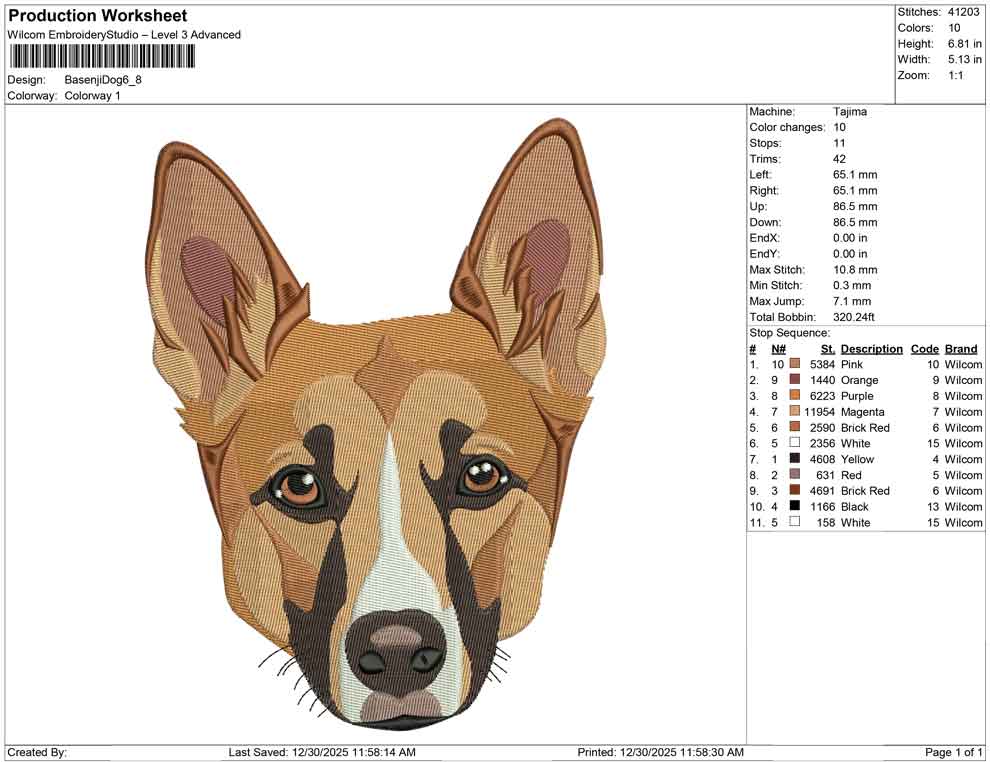Click the Code column header

[x=925, y=349]
